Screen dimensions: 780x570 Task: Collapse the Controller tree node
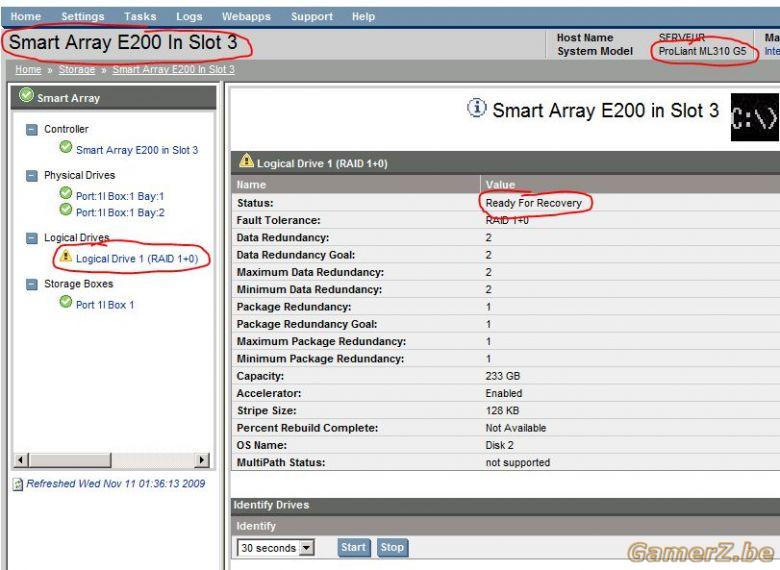(31, 130)
